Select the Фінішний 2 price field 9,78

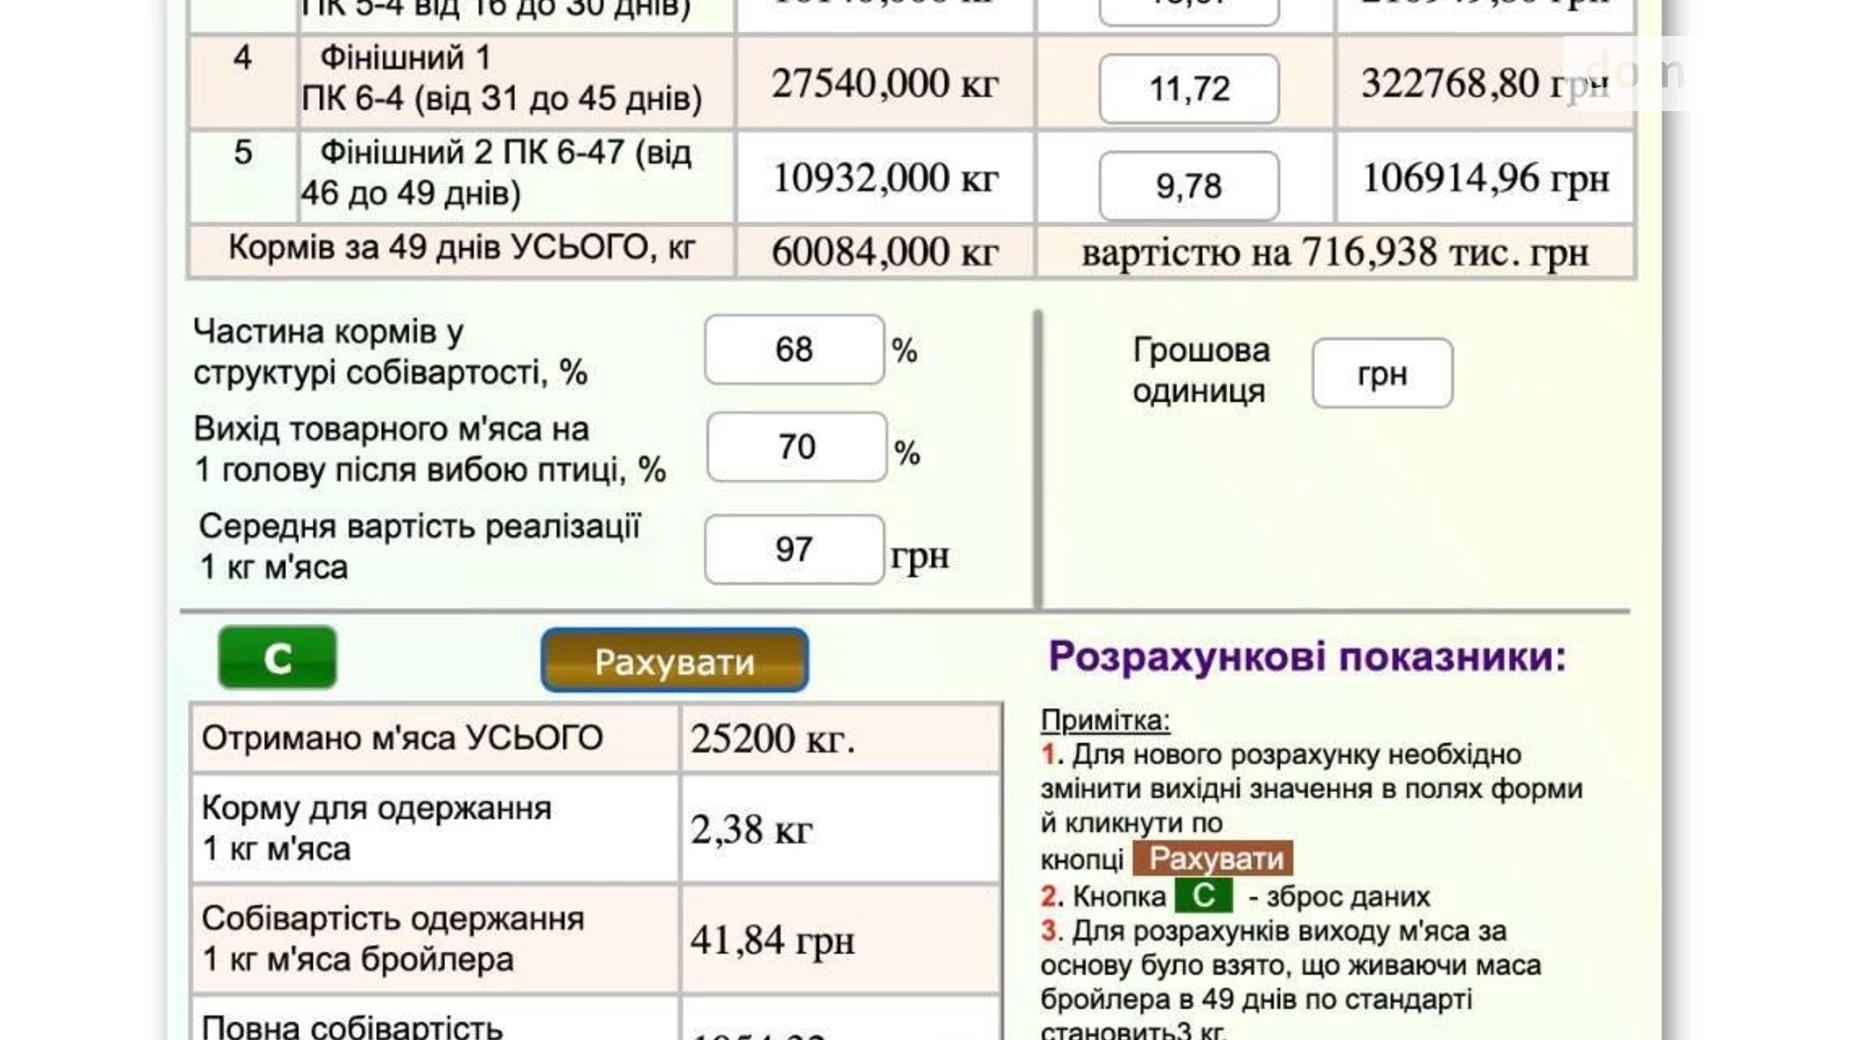tap(1188, 186)
